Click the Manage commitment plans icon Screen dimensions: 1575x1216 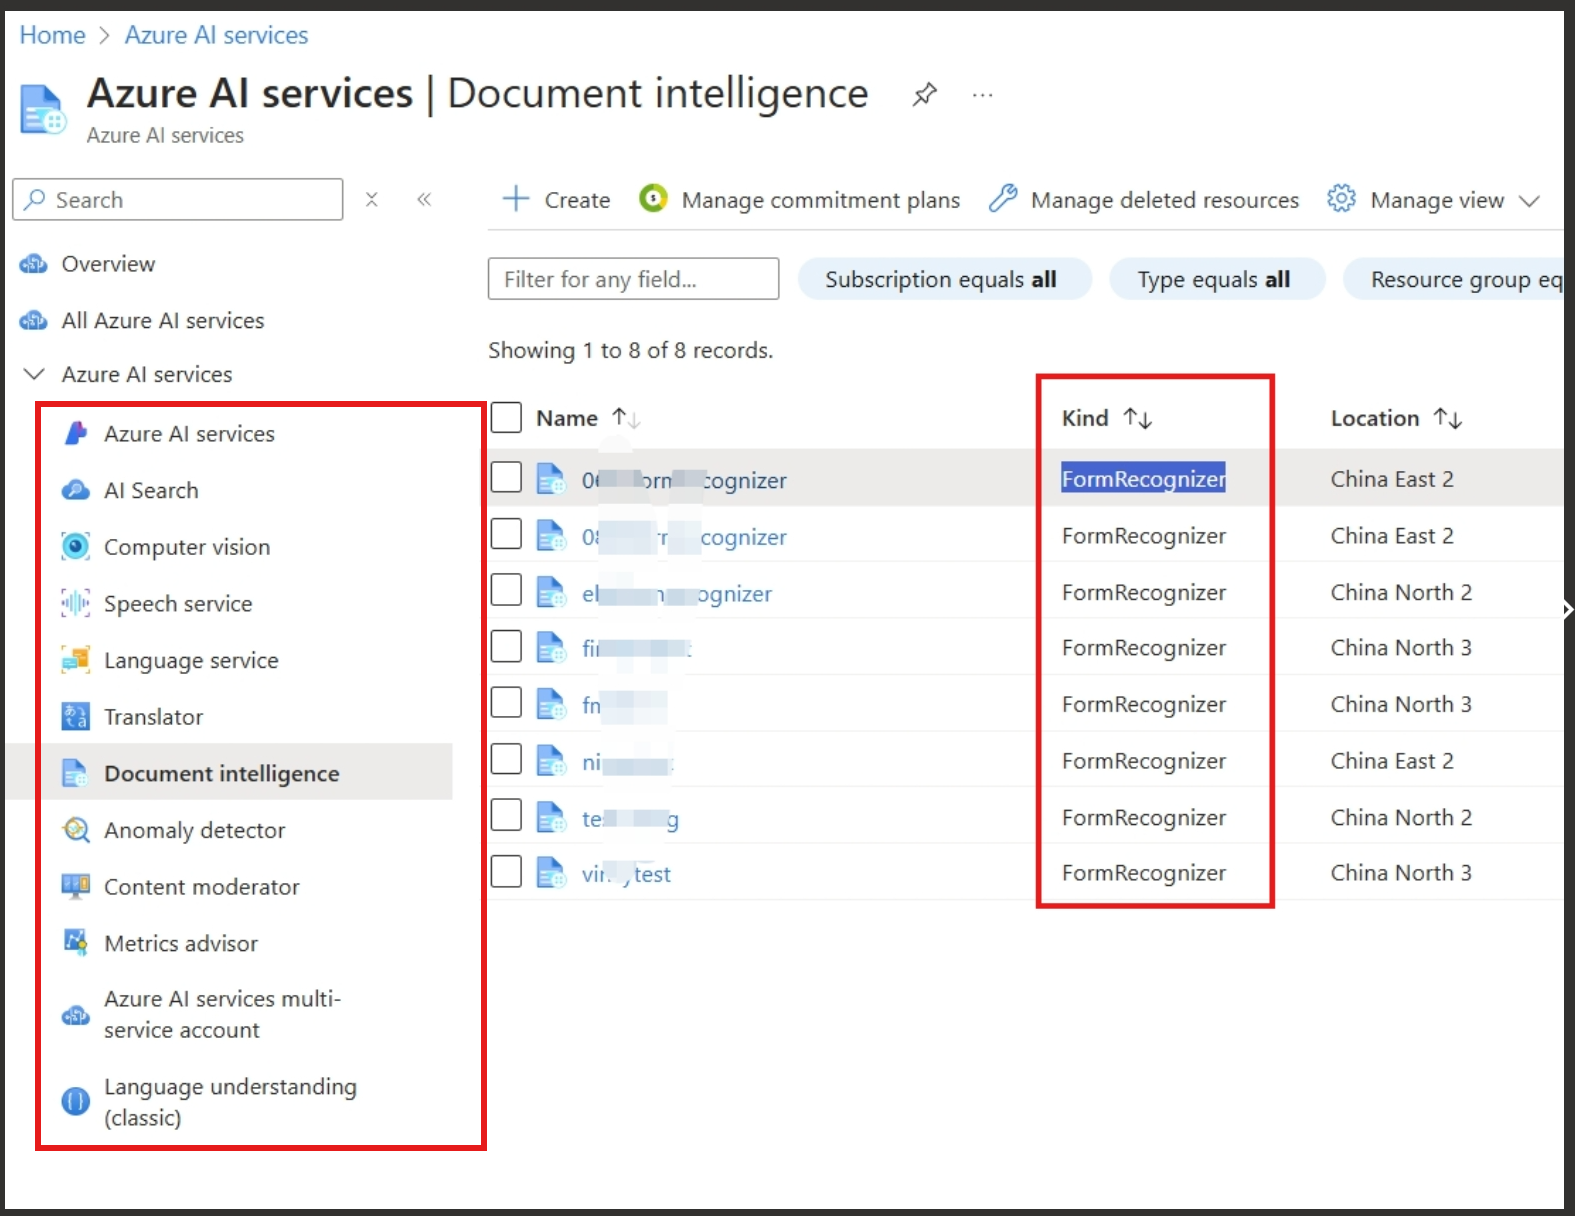click(x=653, y=199)
